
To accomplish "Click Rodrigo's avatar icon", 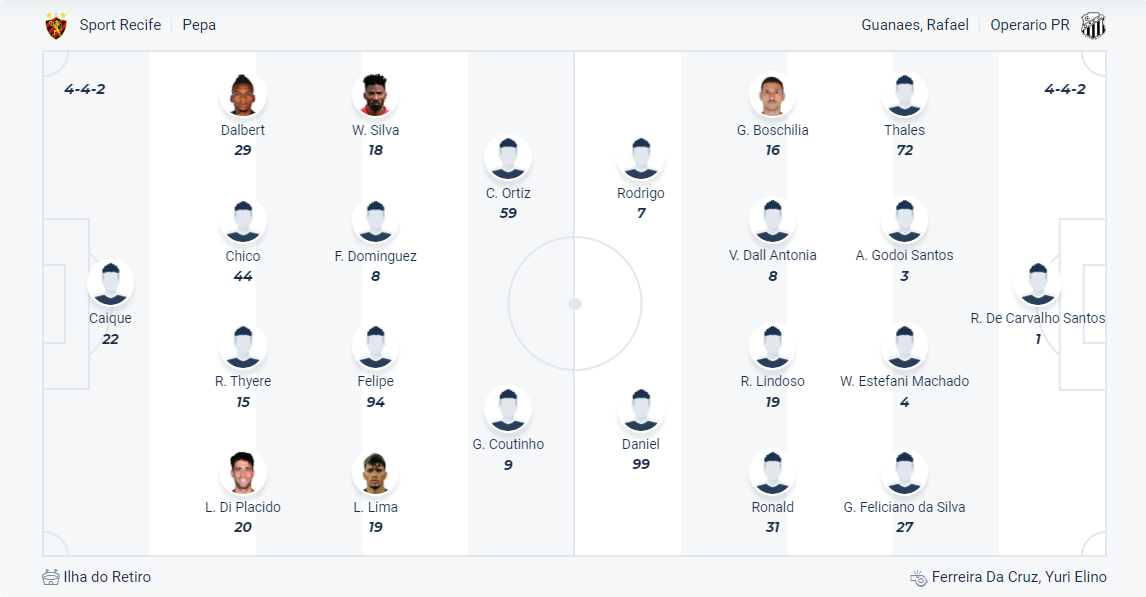I will point(641,159).
